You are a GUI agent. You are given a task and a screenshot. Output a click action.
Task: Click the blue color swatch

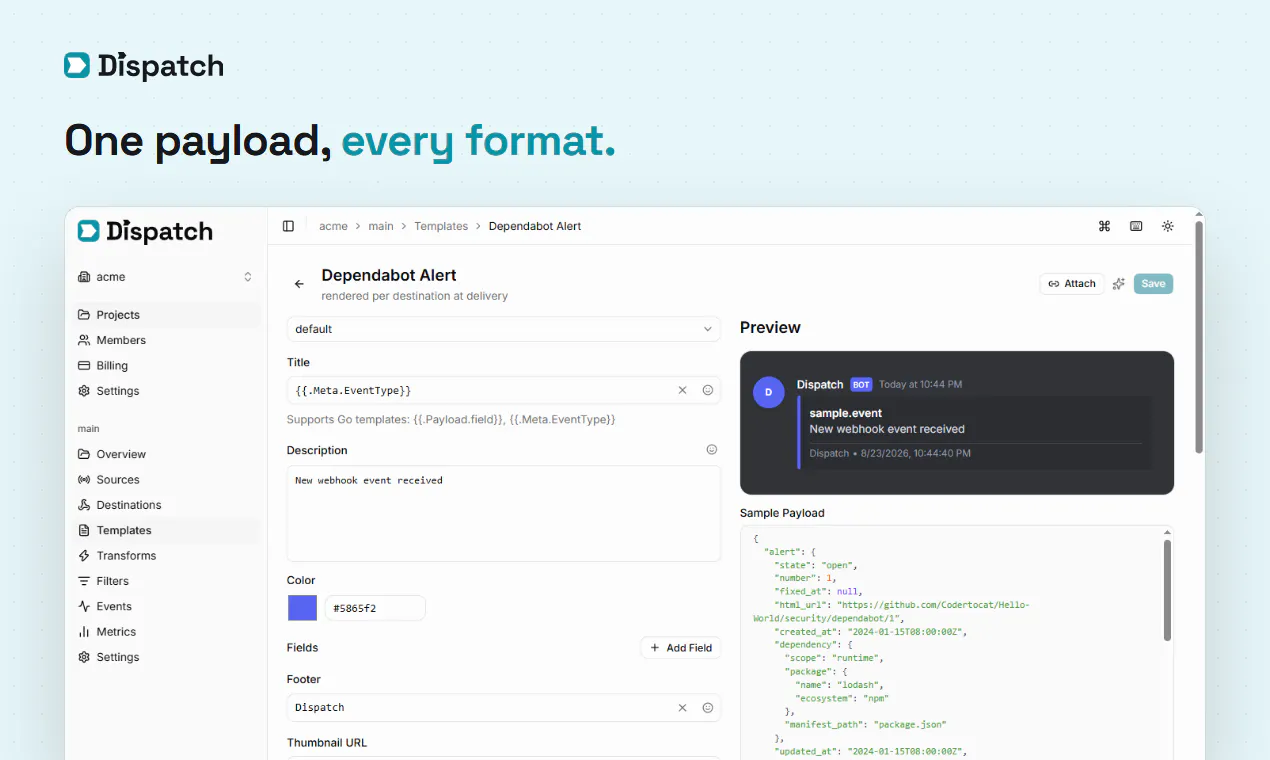tap(302, 608)
